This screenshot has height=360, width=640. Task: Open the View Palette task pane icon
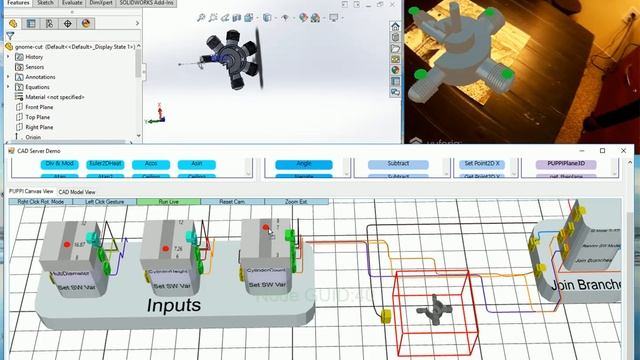click(x=395, y=60)
